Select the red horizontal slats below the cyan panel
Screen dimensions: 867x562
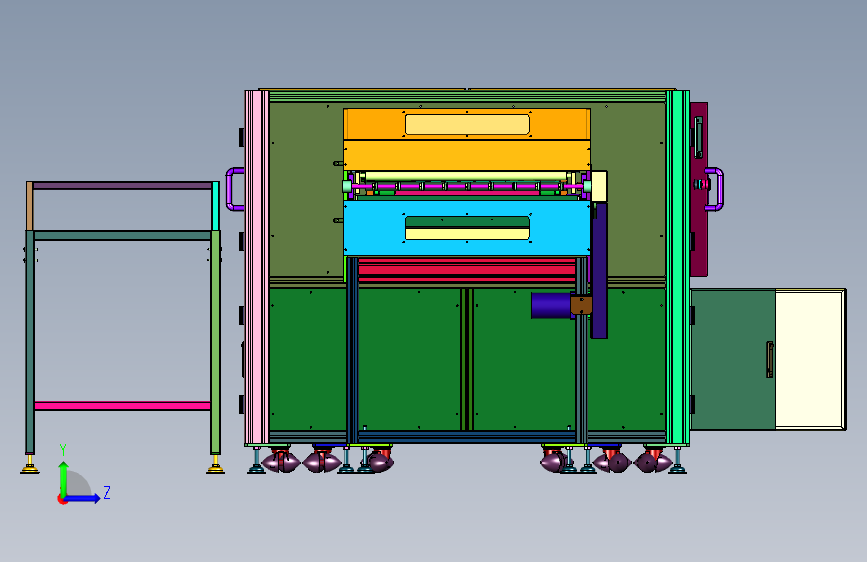coord(467,270)
